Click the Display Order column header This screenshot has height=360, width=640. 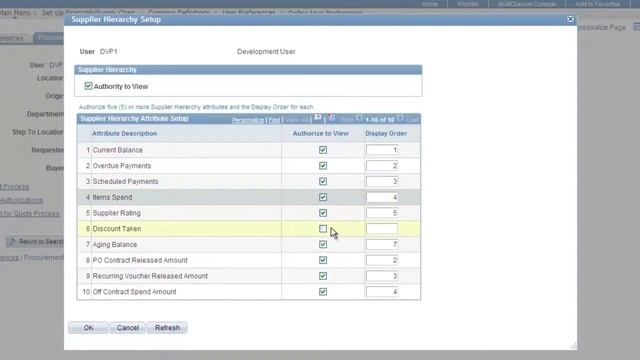click(x=386, y=133)
